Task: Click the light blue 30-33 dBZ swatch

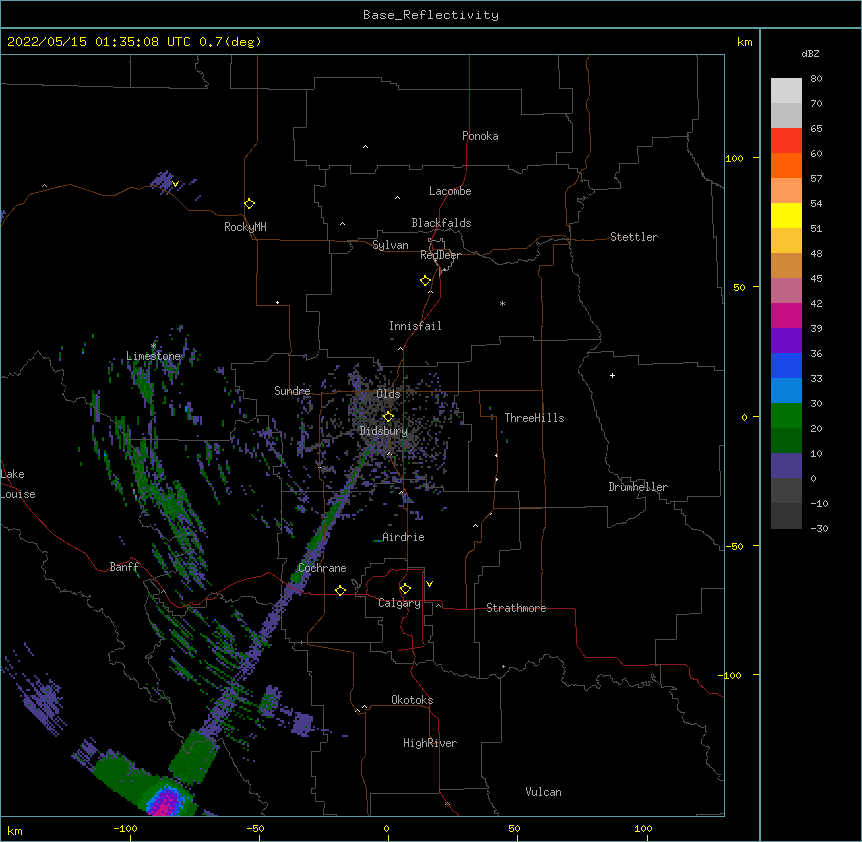Action: (x=786, y=391)
